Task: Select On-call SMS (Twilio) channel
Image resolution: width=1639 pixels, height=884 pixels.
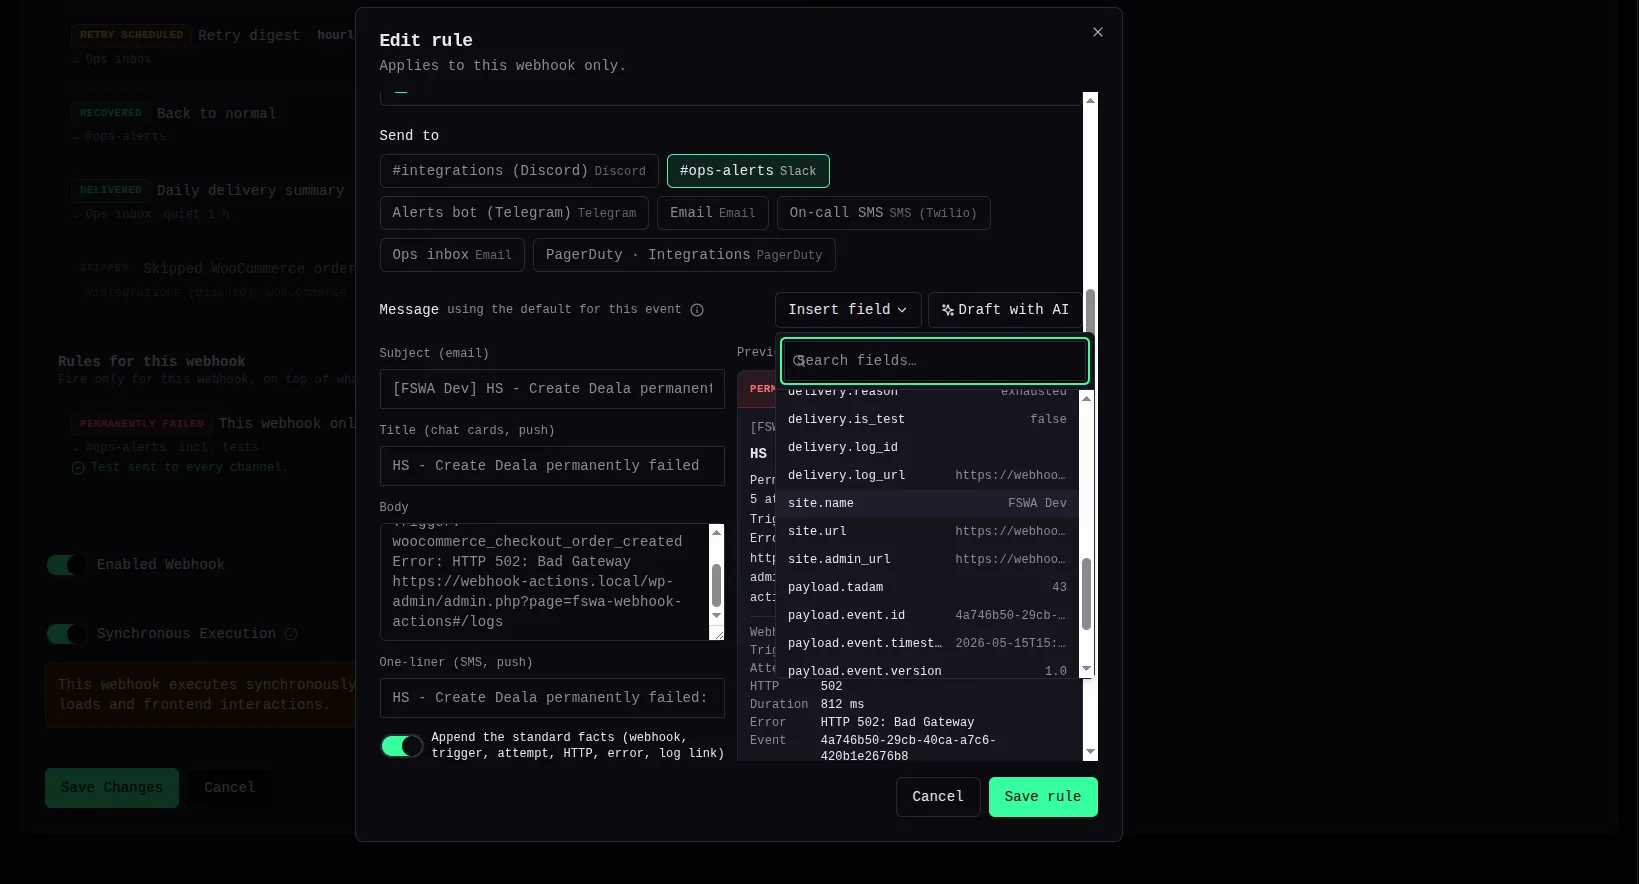Action: [883, 213]
